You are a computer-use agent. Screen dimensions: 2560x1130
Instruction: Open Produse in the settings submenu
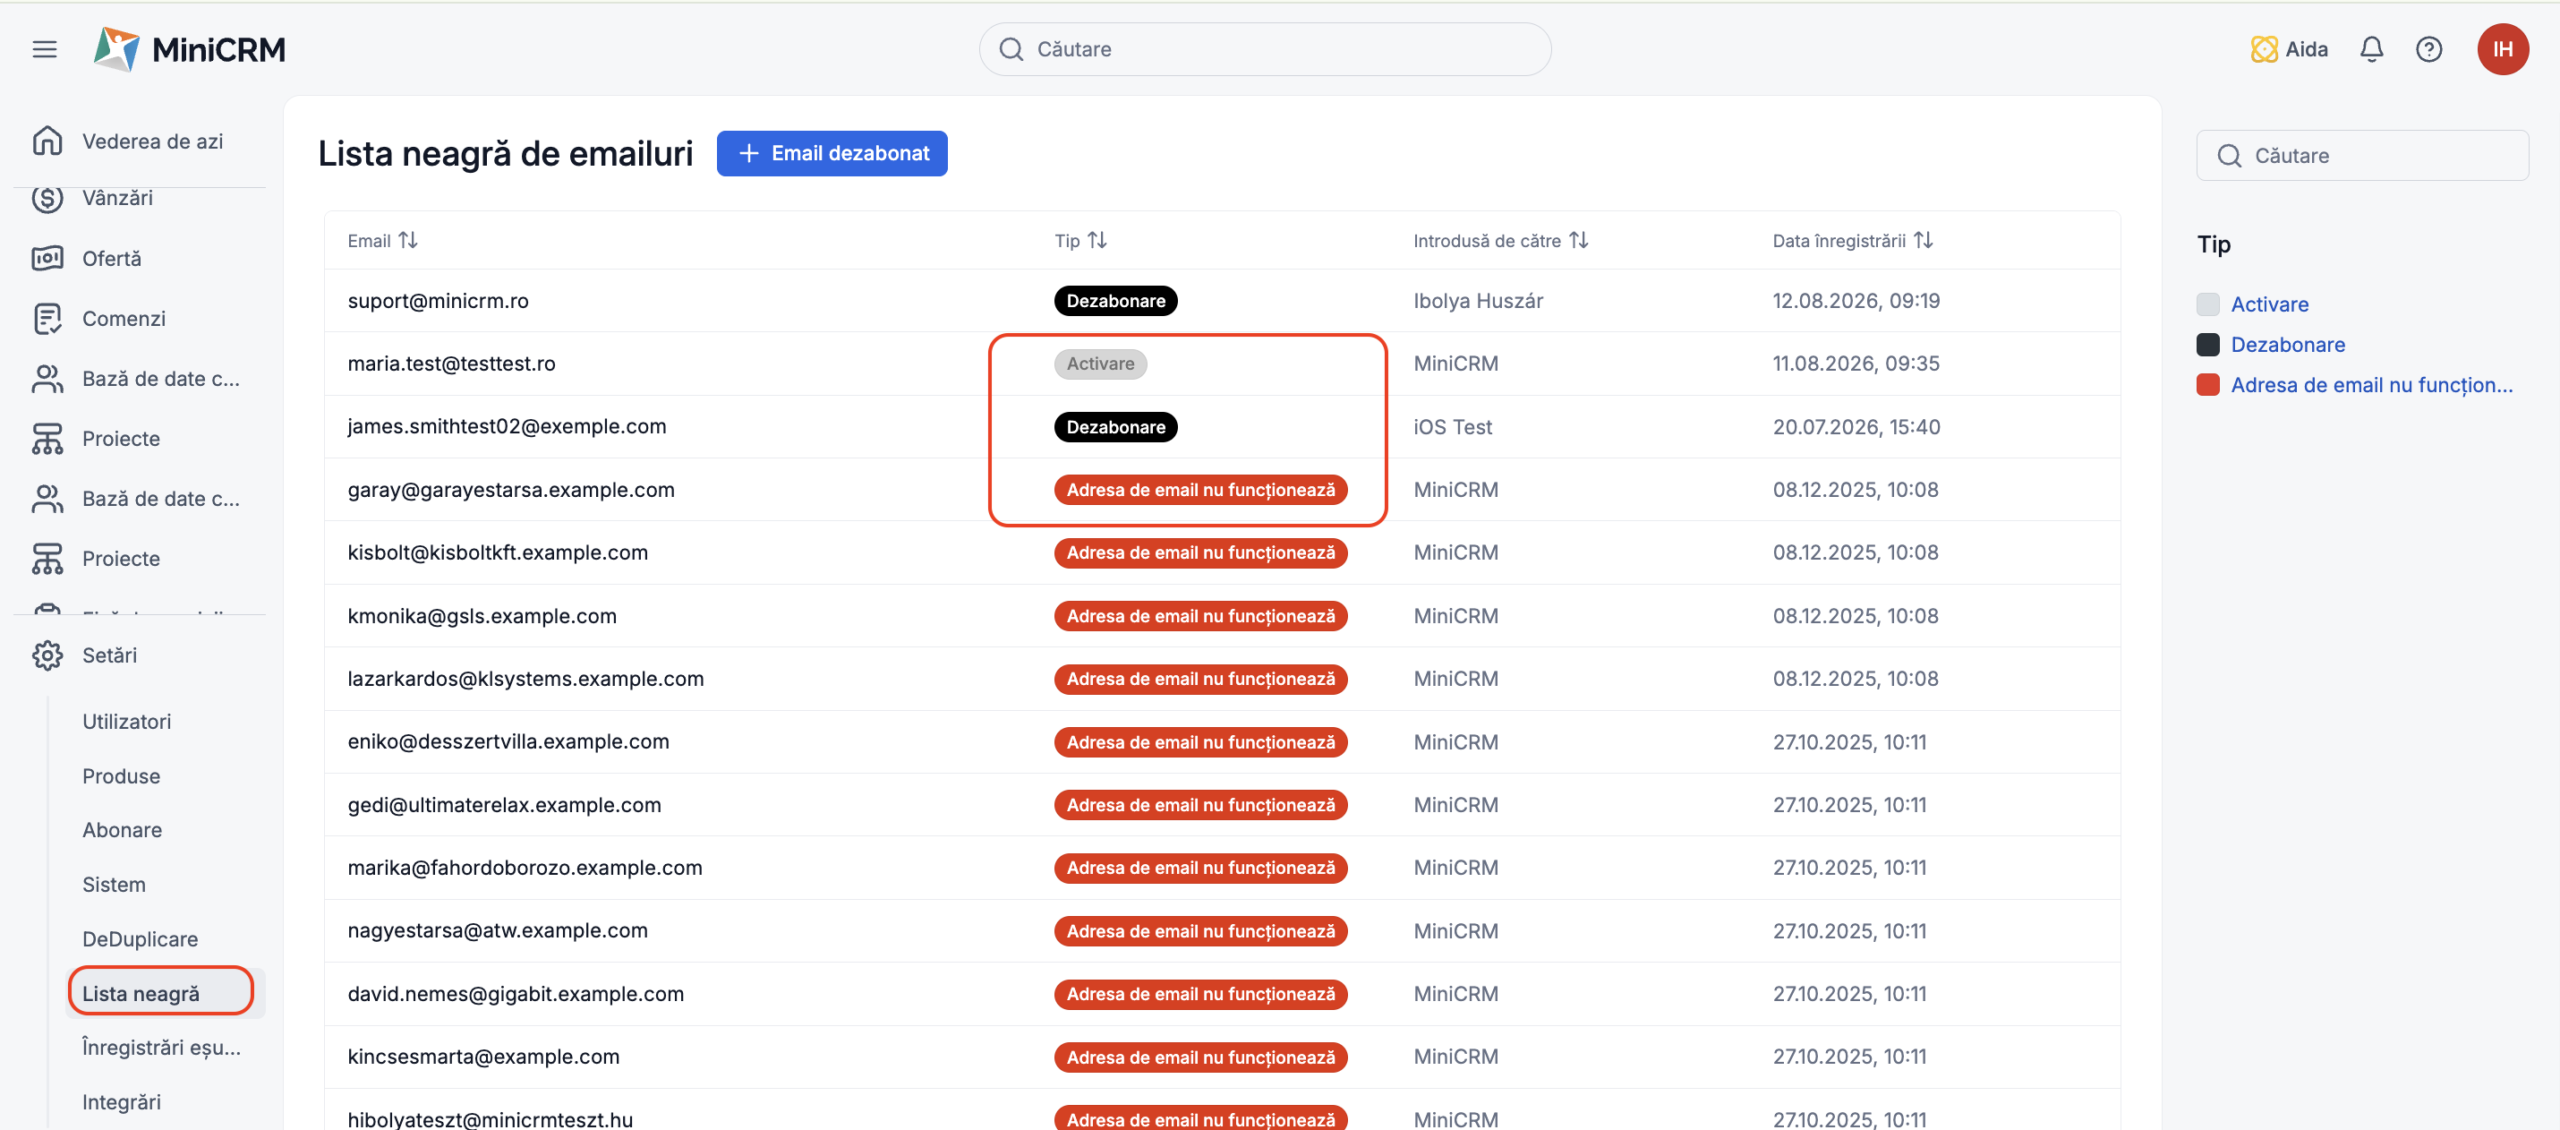pyautogui.click(x=121, y=776)
